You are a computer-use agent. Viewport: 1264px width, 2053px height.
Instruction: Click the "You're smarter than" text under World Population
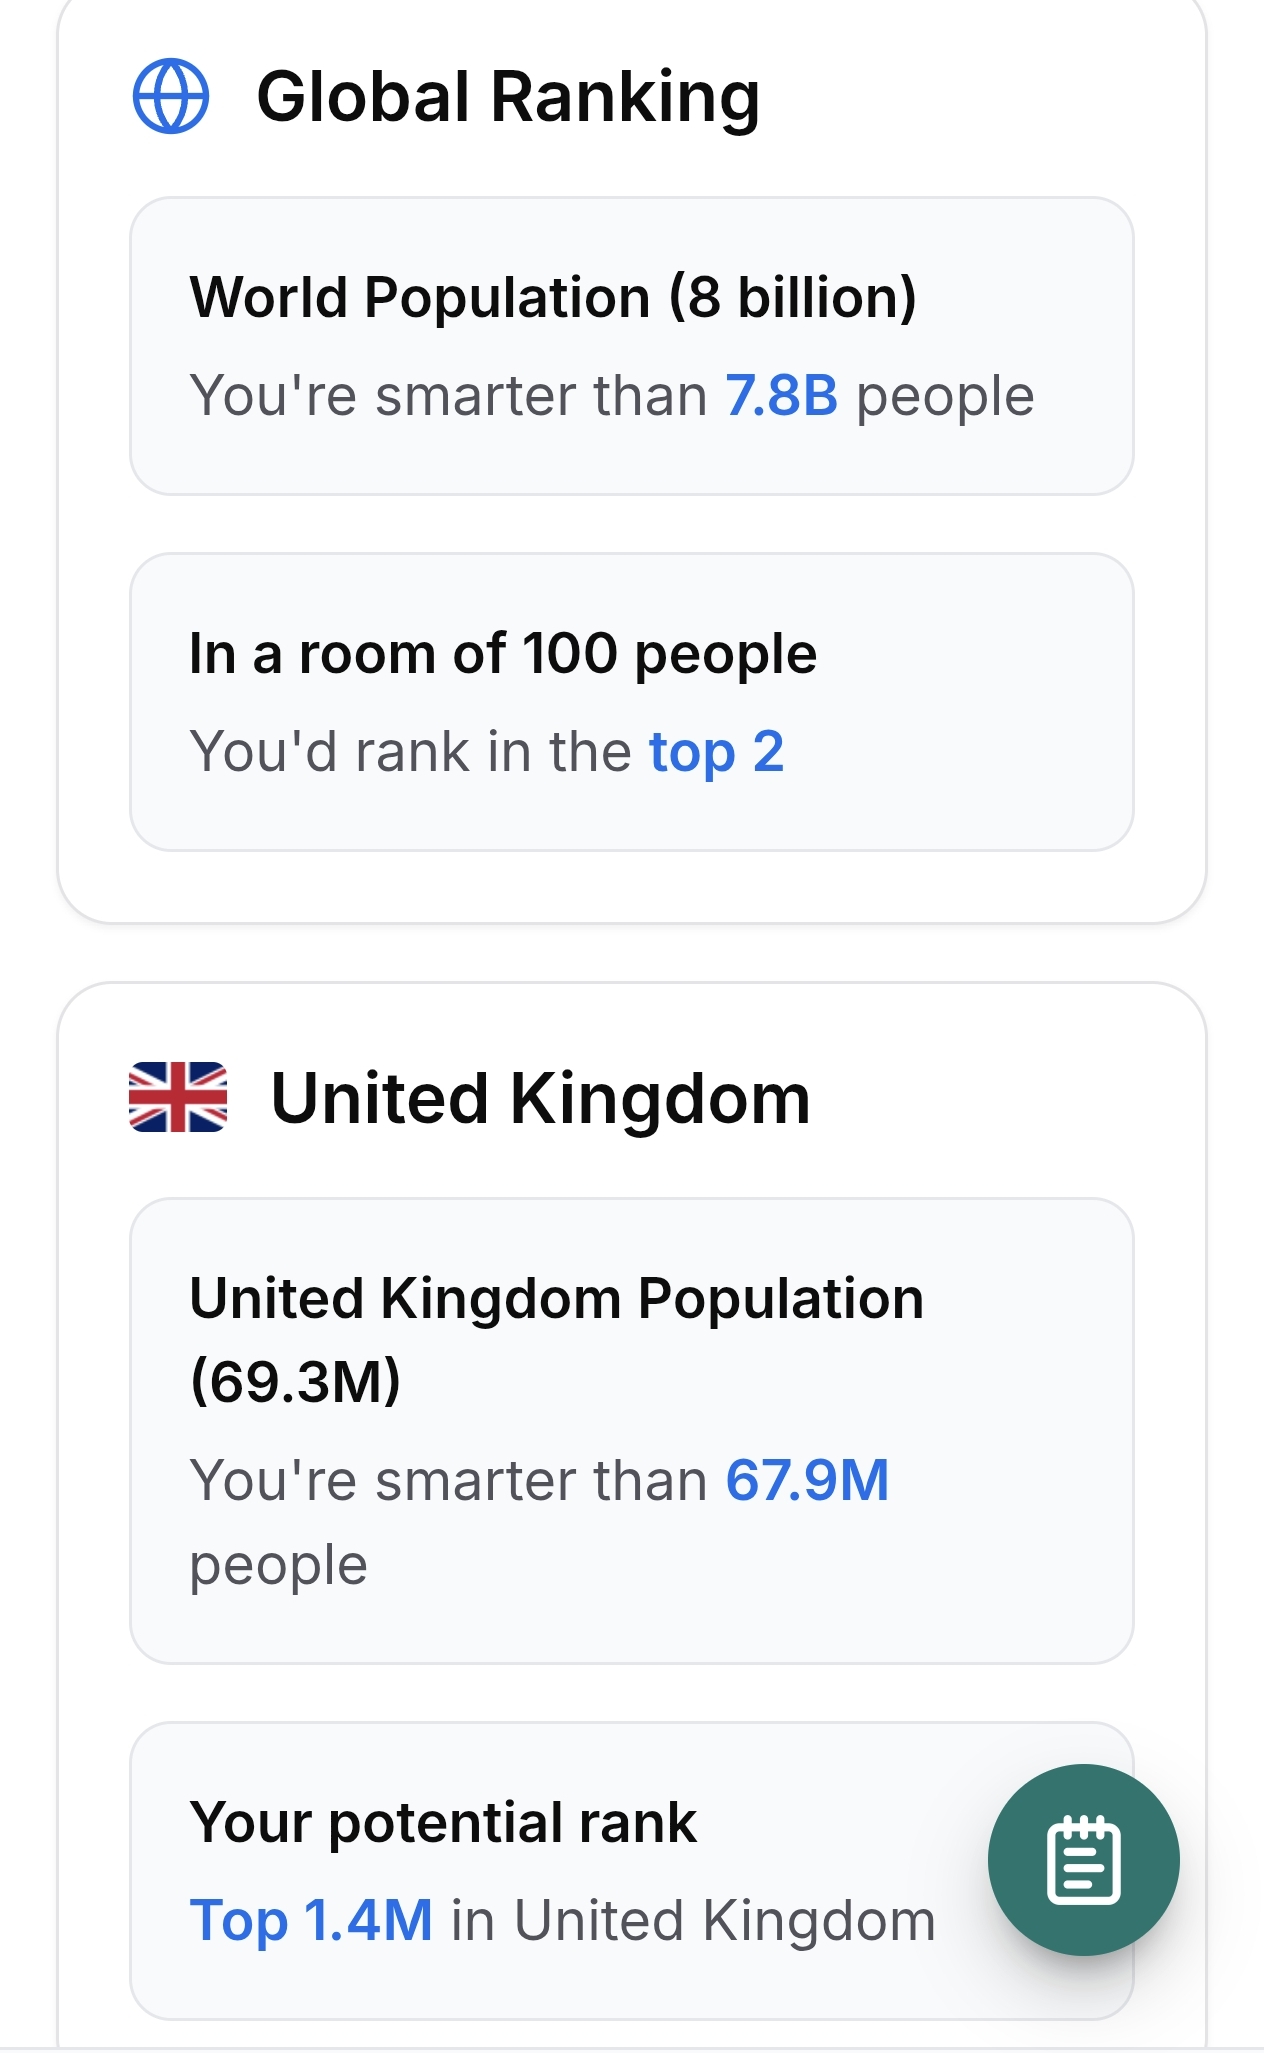[449, 395]
